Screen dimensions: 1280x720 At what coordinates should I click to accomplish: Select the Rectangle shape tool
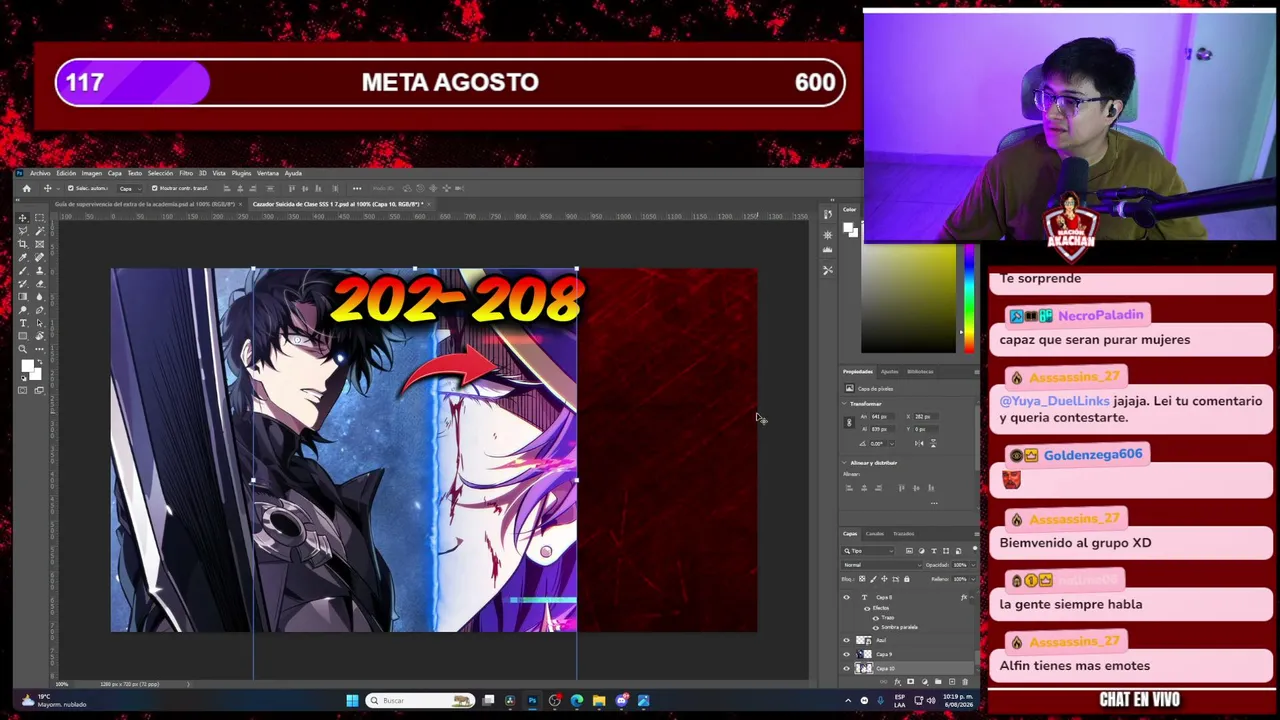(23, 335)
